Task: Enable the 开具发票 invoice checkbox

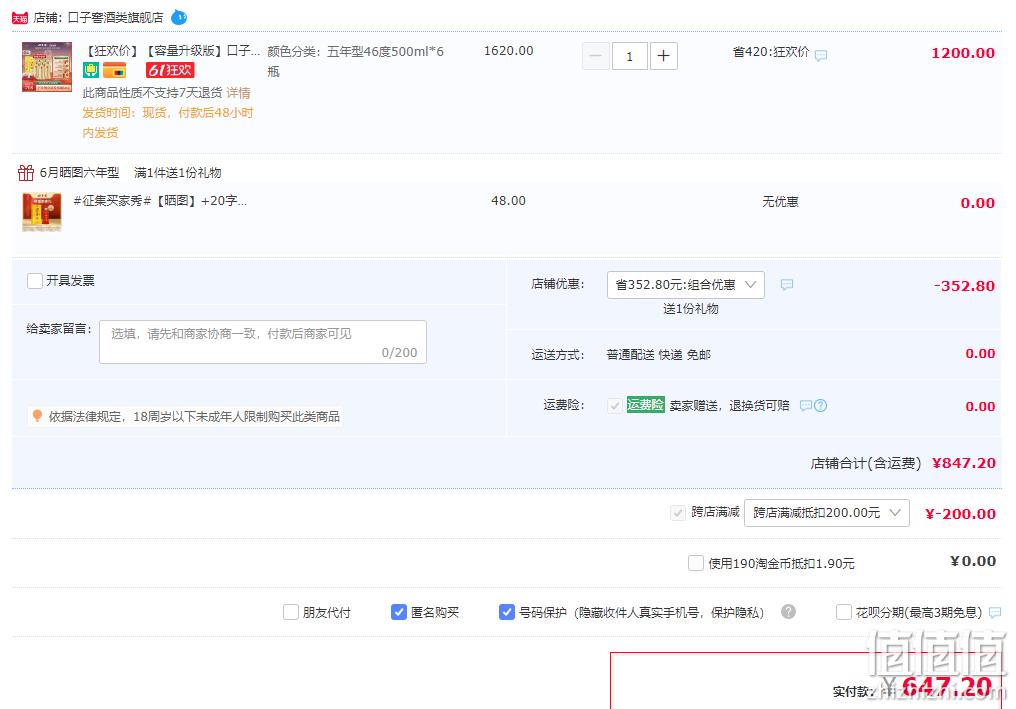Action: [35, 281]
